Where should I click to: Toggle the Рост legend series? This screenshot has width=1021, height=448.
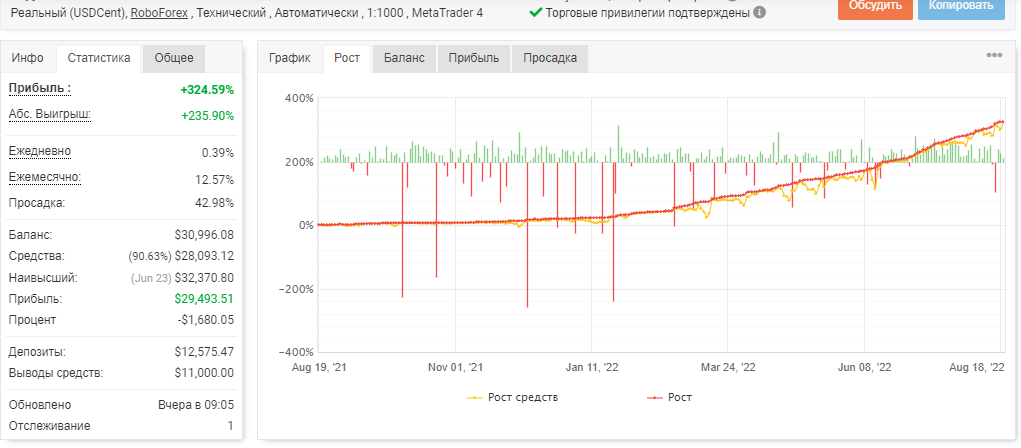(x=670, y=397)
